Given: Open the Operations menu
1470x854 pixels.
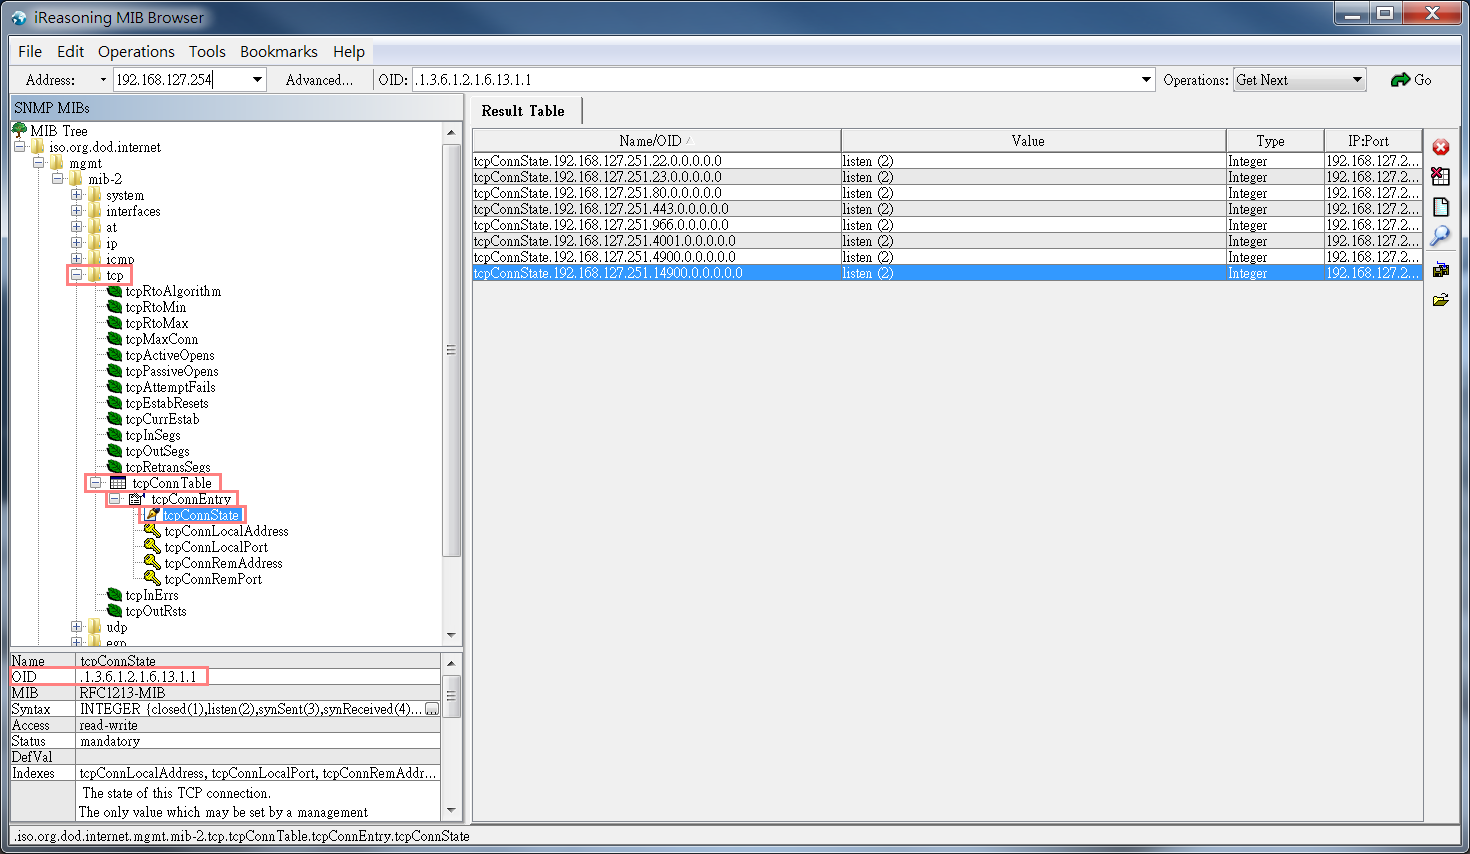Looking at the screenshot, I should [136, 51].
